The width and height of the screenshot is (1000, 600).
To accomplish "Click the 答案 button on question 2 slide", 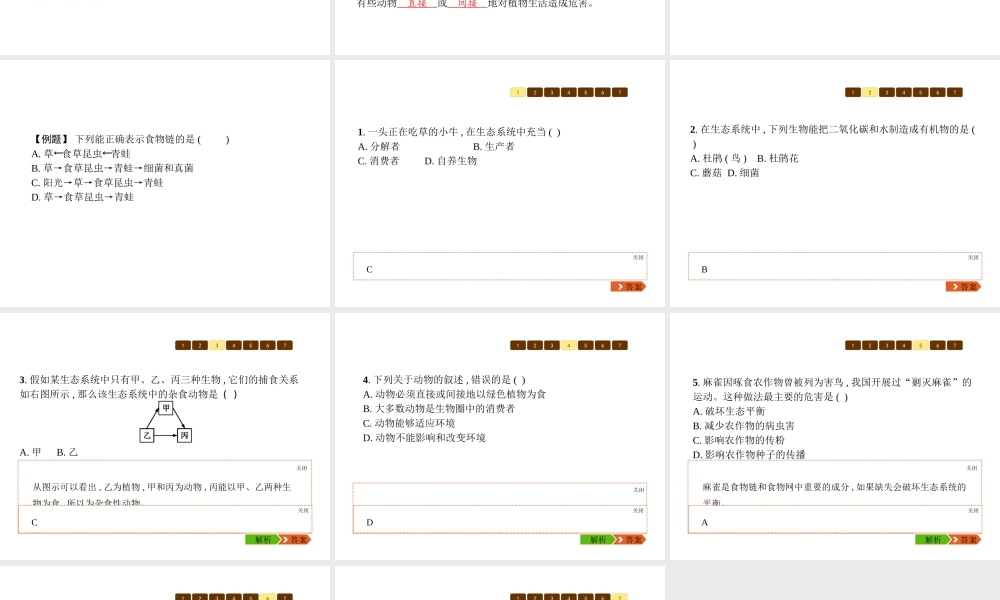I will pos(964,286).
